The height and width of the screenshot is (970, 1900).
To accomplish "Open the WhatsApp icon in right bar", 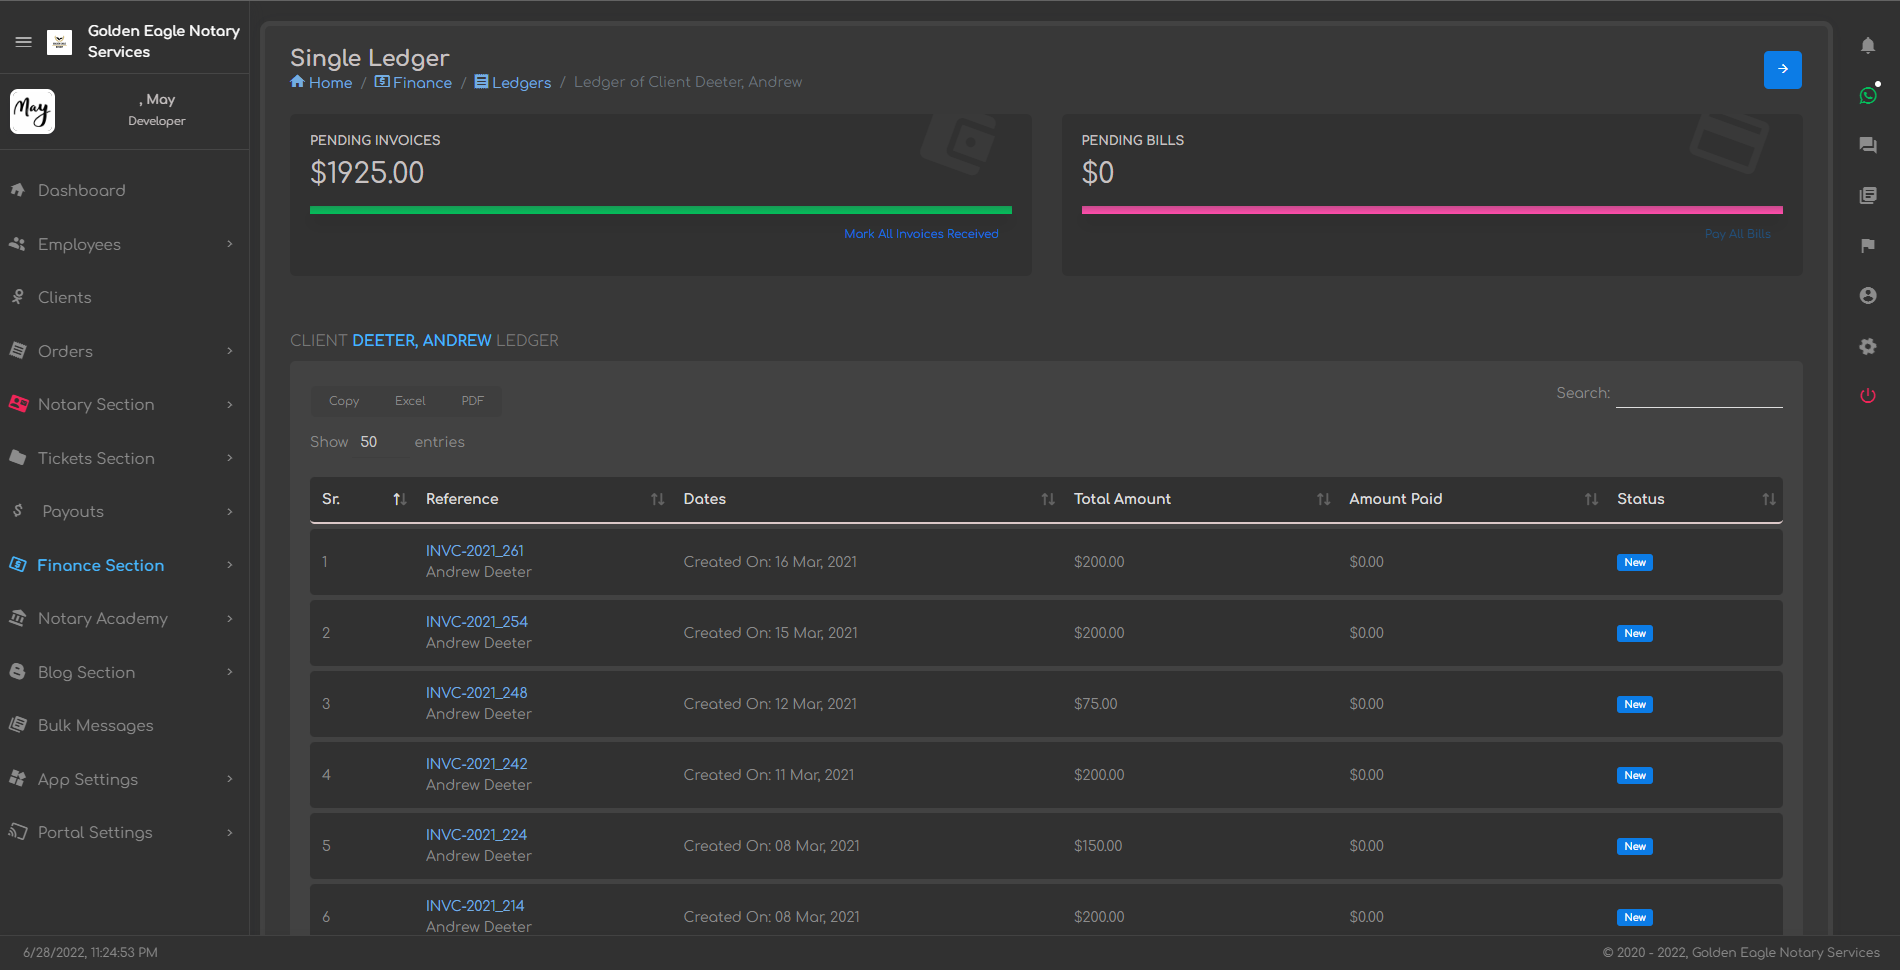I will tap(1867, 95).
